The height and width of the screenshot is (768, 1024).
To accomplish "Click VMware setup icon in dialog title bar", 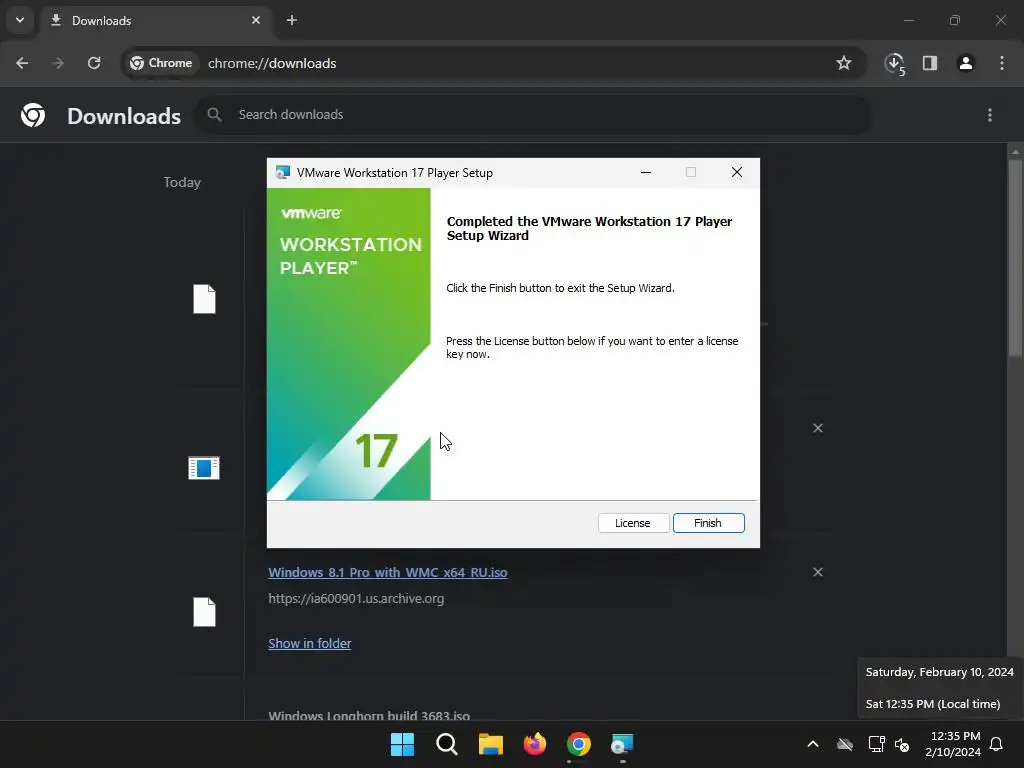I will click(x=283, y=172).
